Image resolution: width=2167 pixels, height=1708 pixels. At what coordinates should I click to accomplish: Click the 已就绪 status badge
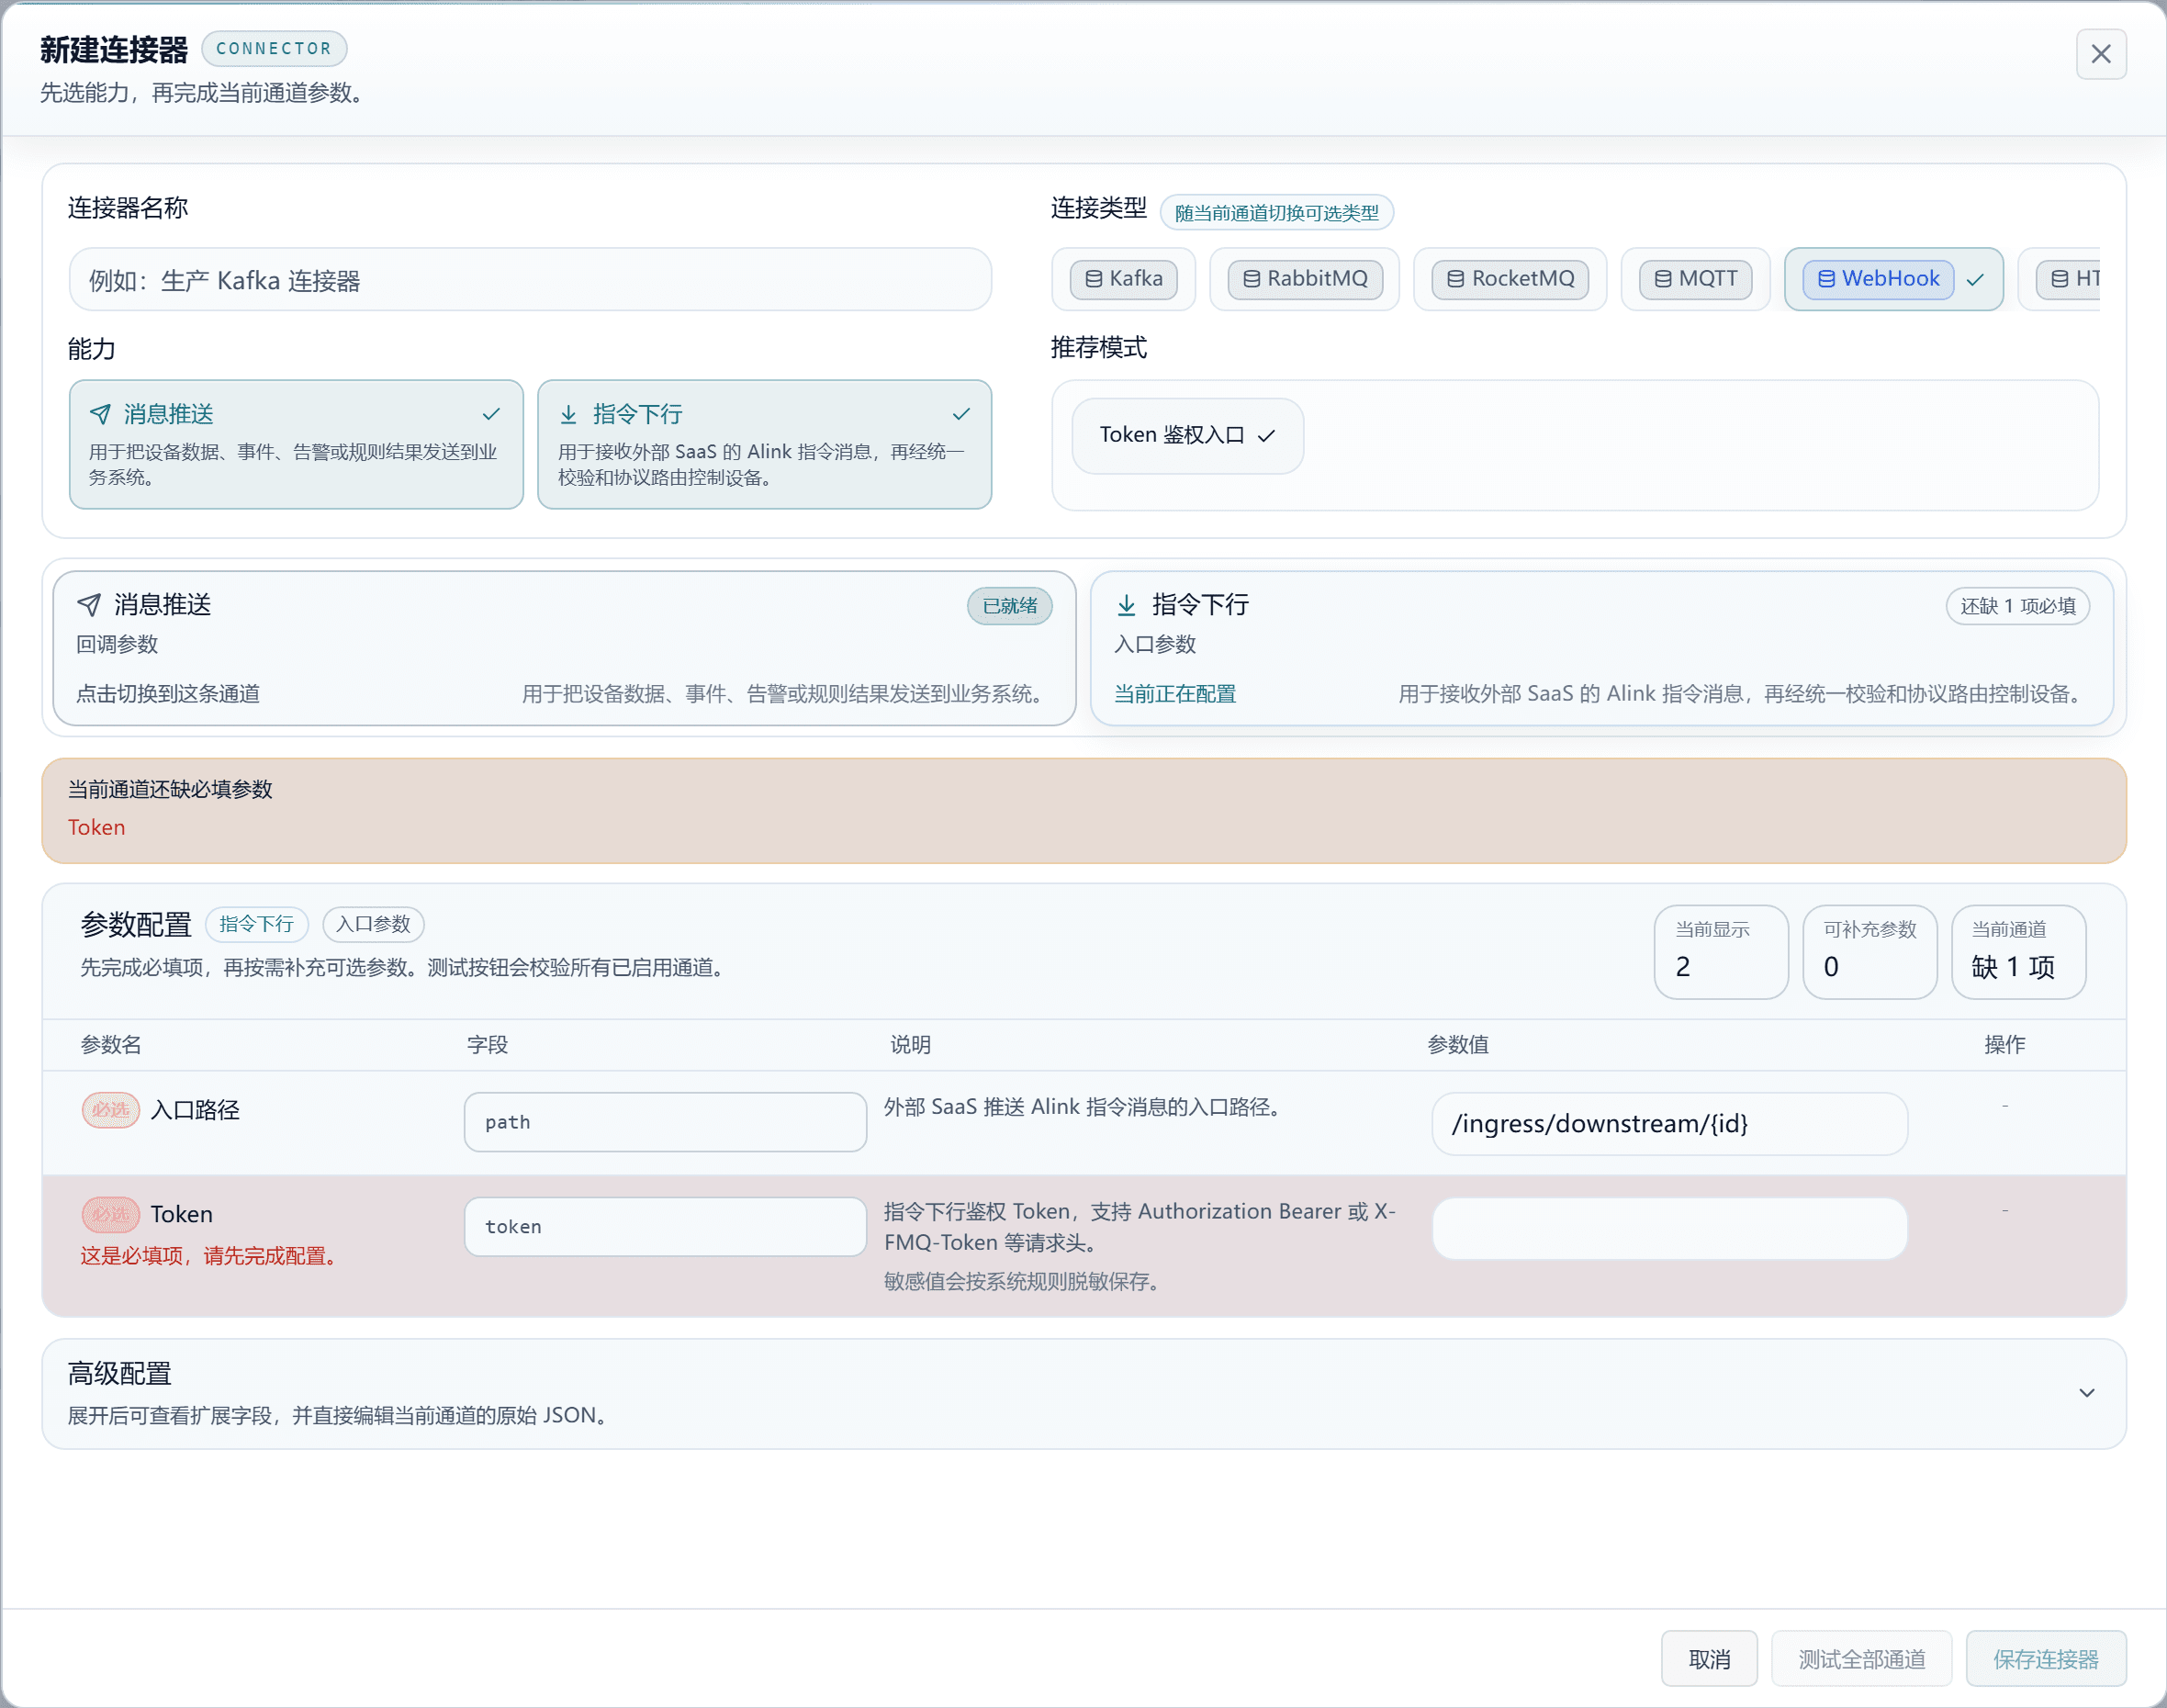(1009, 606)
